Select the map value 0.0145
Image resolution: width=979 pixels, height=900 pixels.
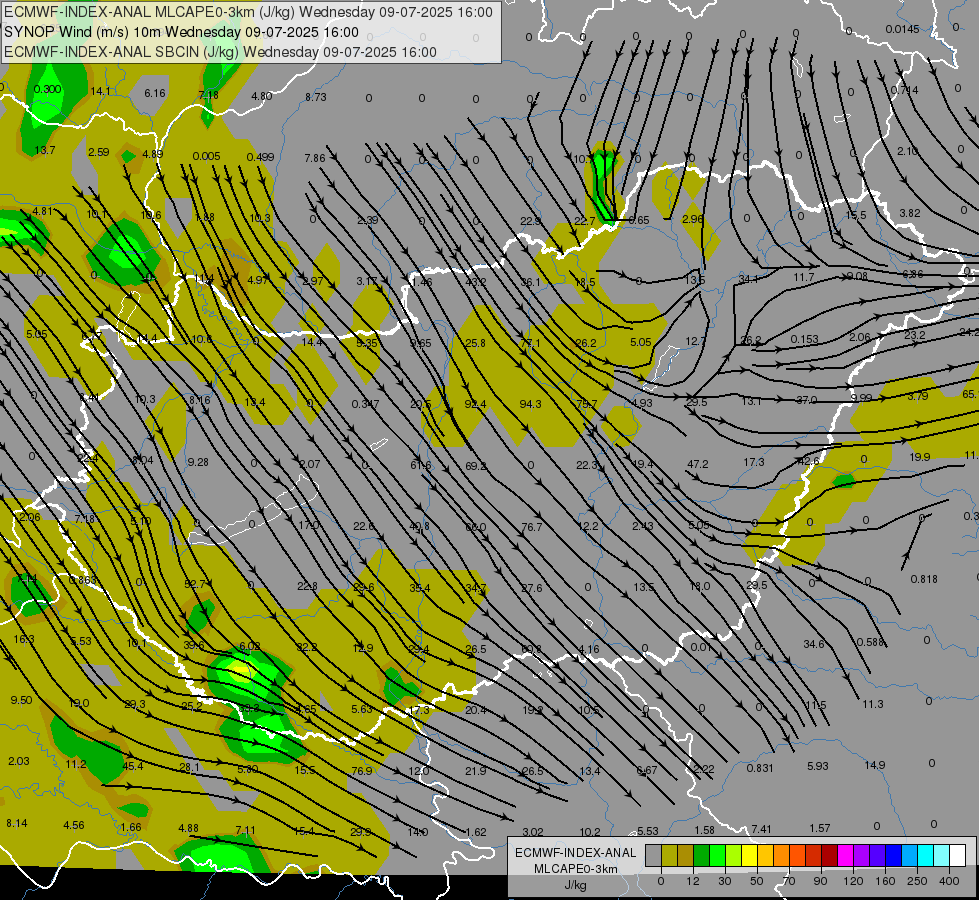(x=902, y=29)
